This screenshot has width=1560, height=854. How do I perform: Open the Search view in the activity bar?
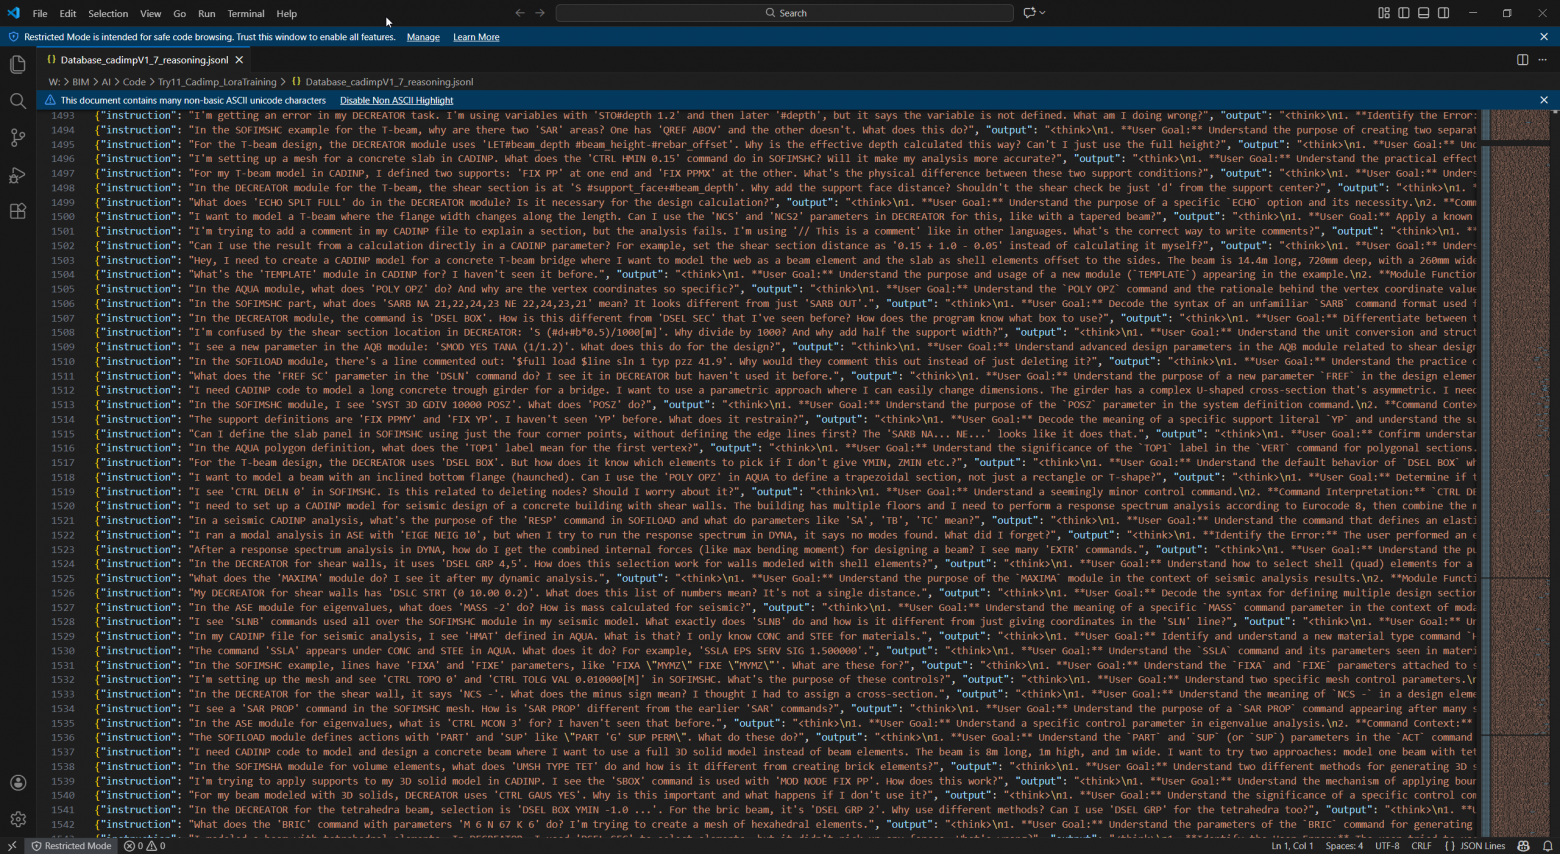pos(17,101)
